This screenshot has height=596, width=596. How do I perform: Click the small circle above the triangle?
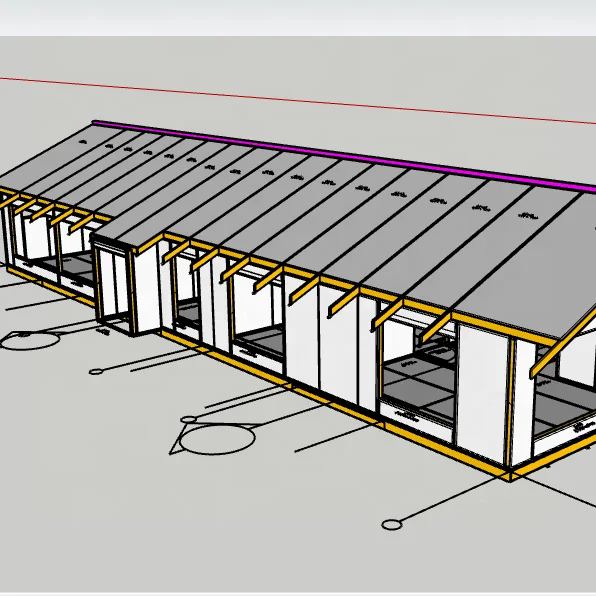coord(188,420)
